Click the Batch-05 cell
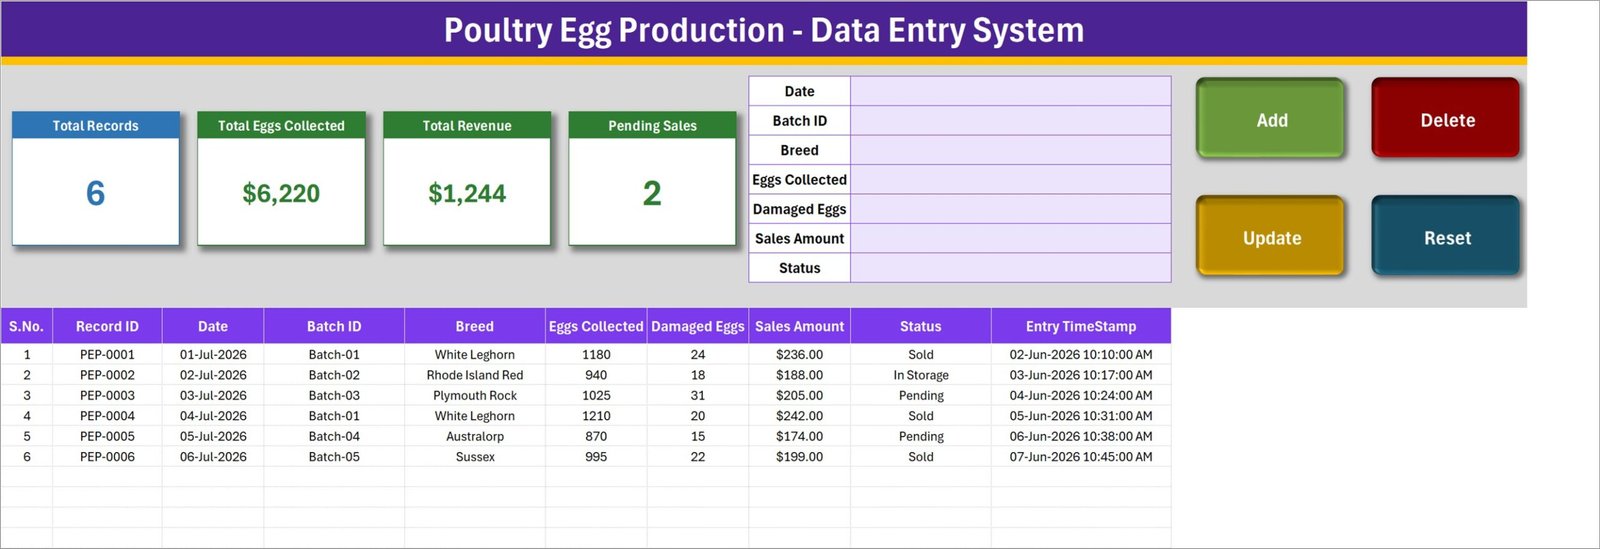This screenshot has height=549, width=1600. pyautogui.click(x=334, y=456)
